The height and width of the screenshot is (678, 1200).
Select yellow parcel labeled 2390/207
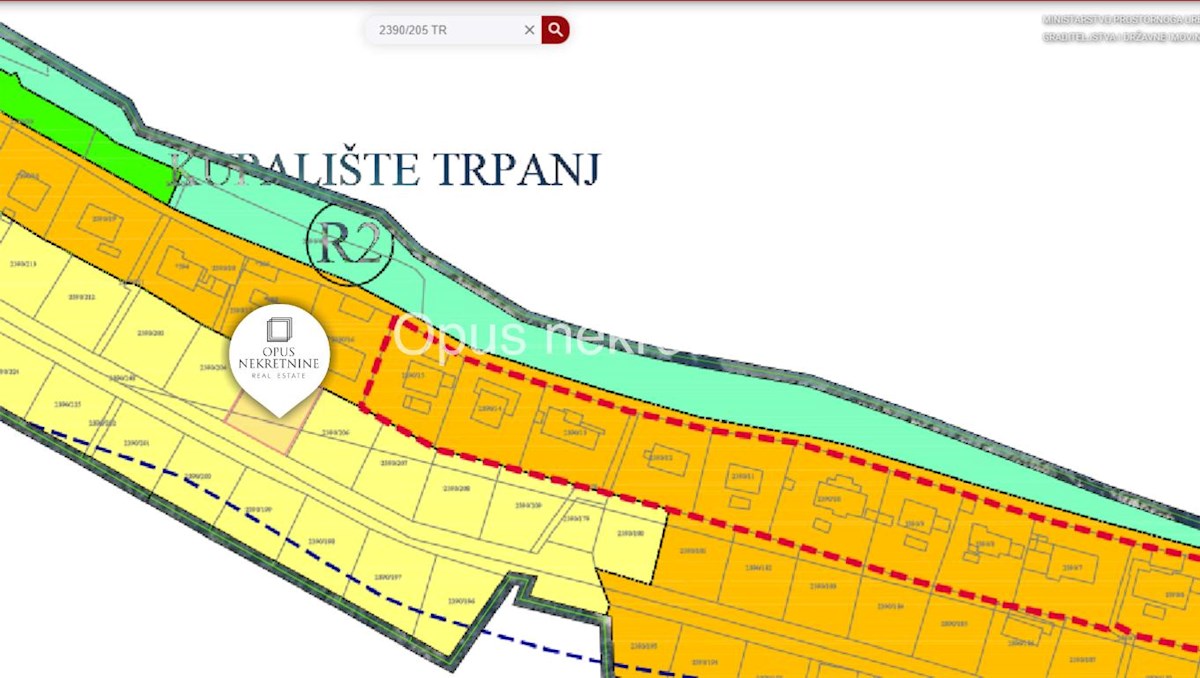(394, 464)
